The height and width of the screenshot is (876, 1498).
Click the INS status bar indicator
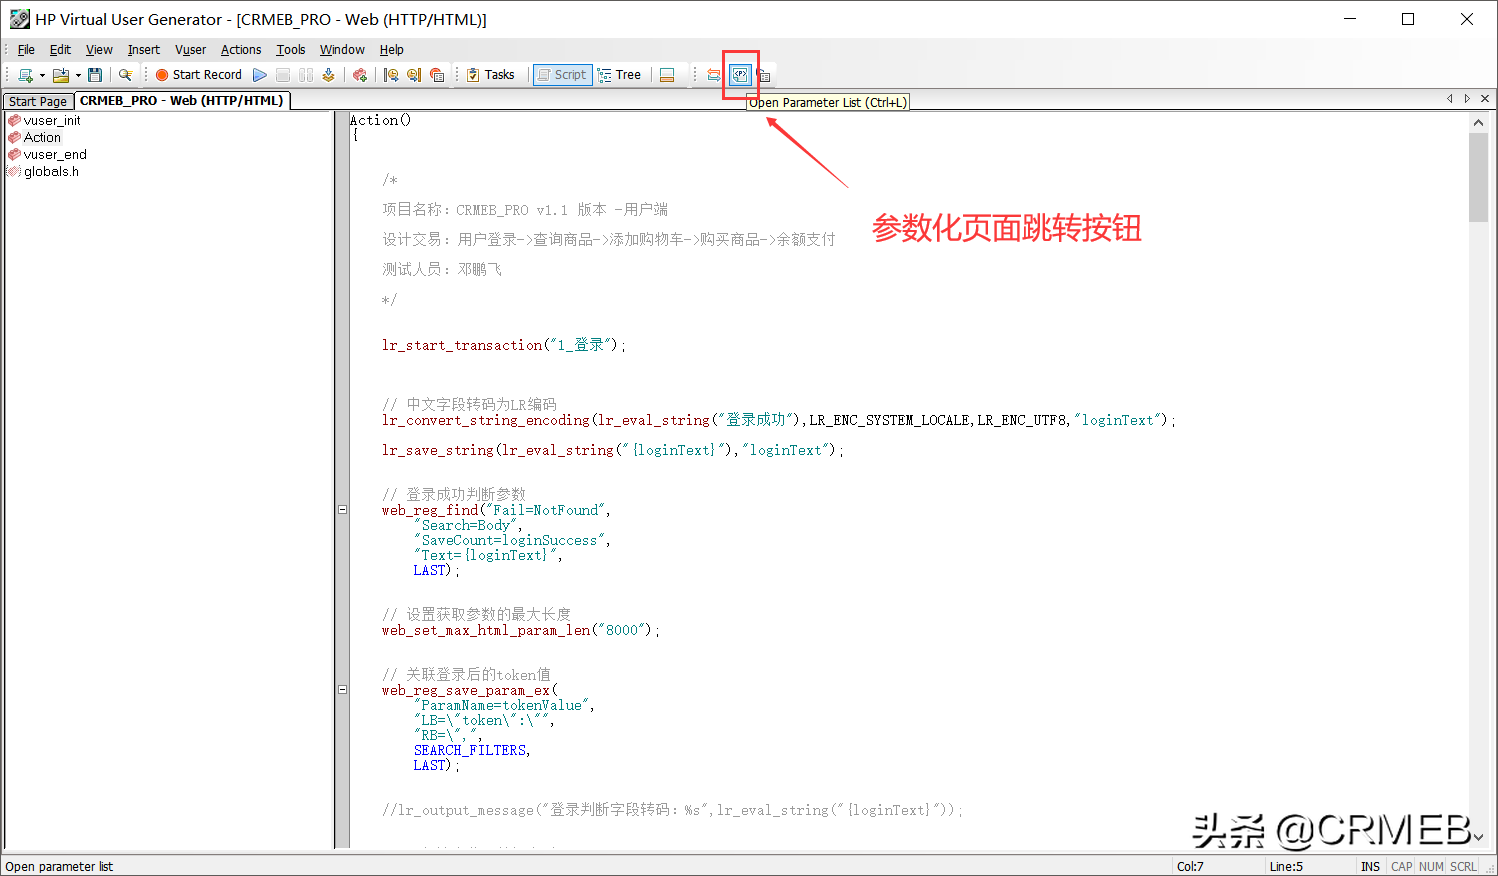(x=1370, y=866)
